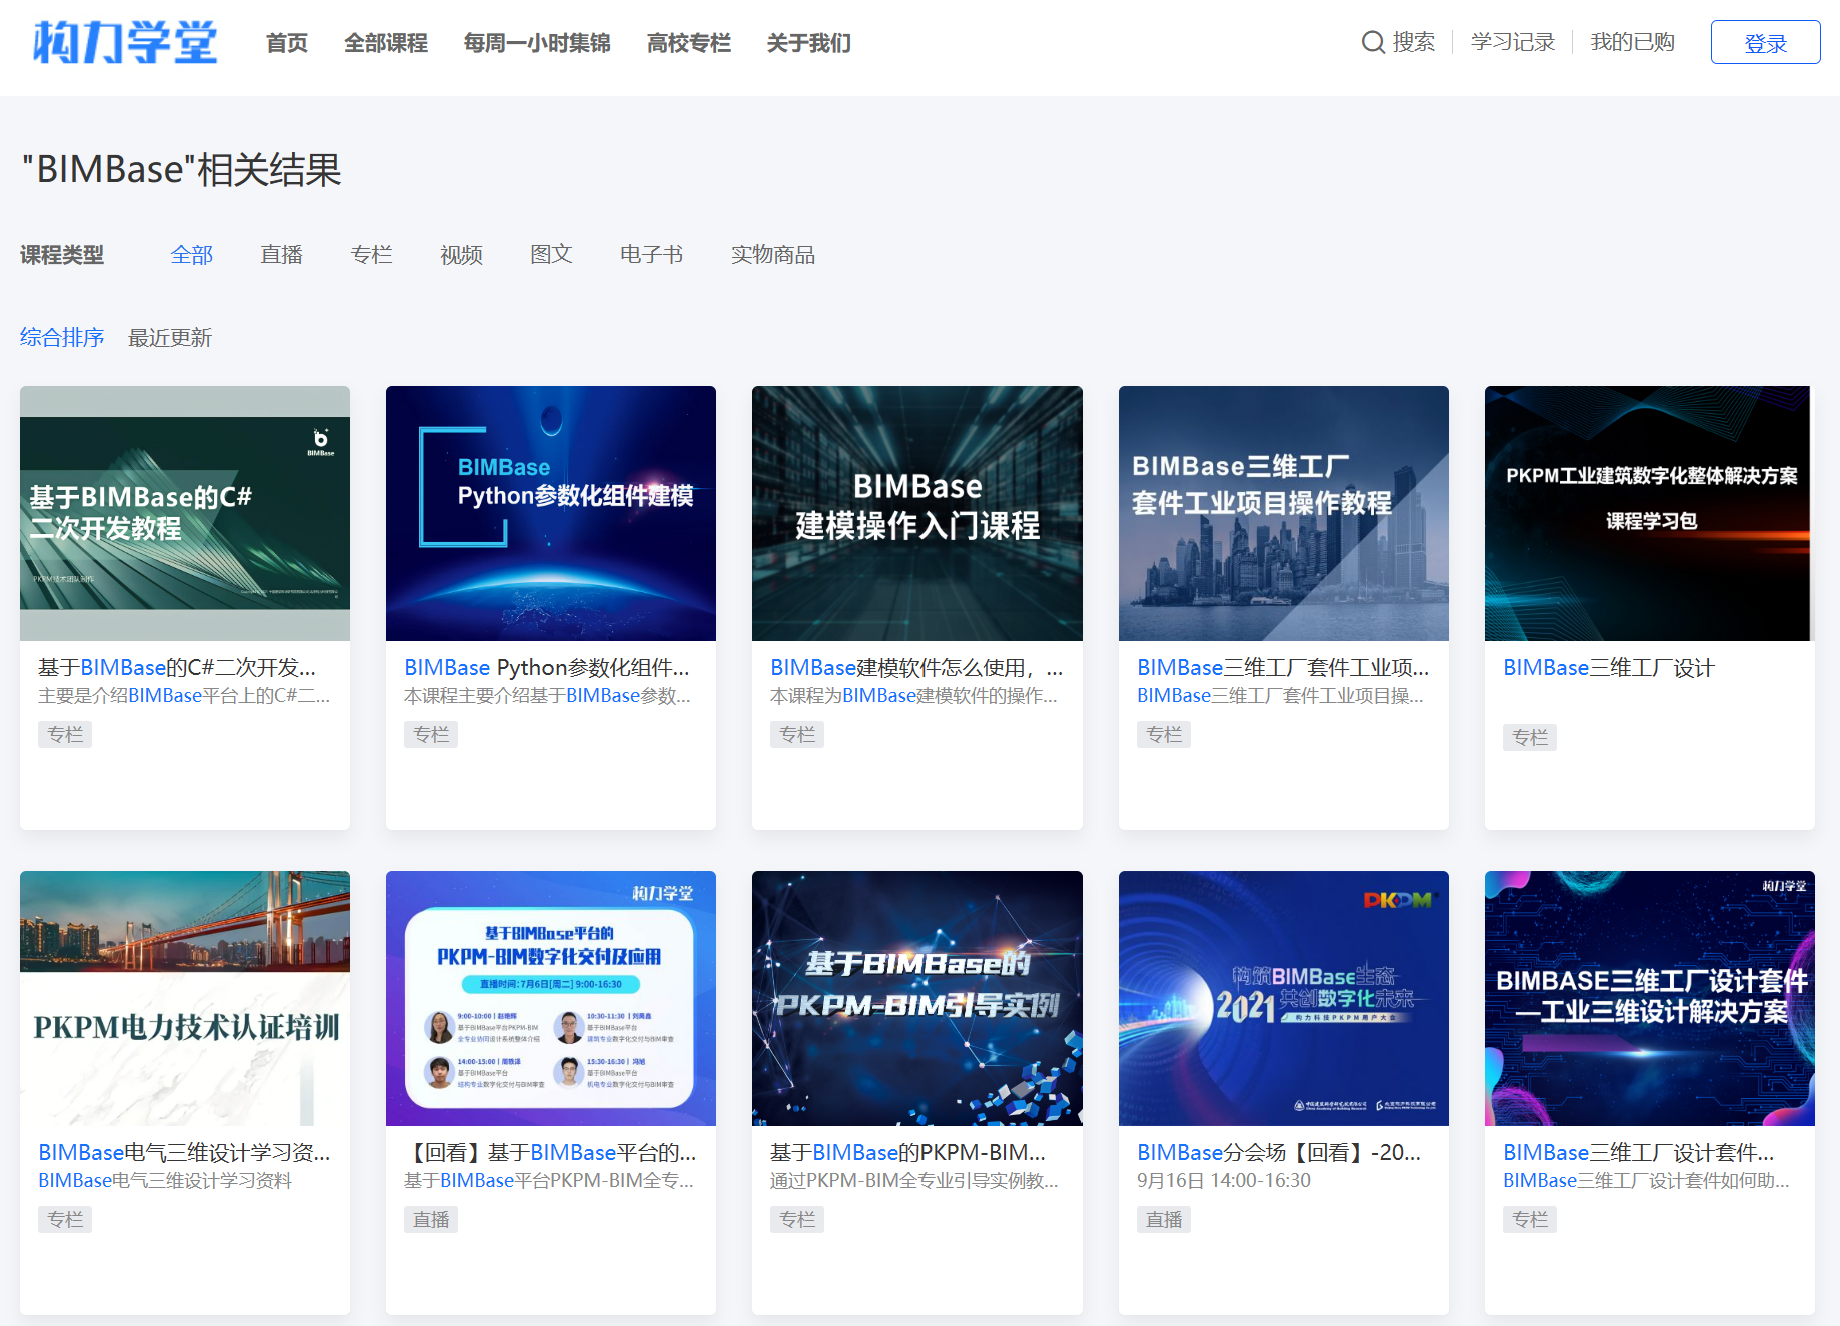Click title BIMBase三维工厂套件工业项...

click(1283, 667)
